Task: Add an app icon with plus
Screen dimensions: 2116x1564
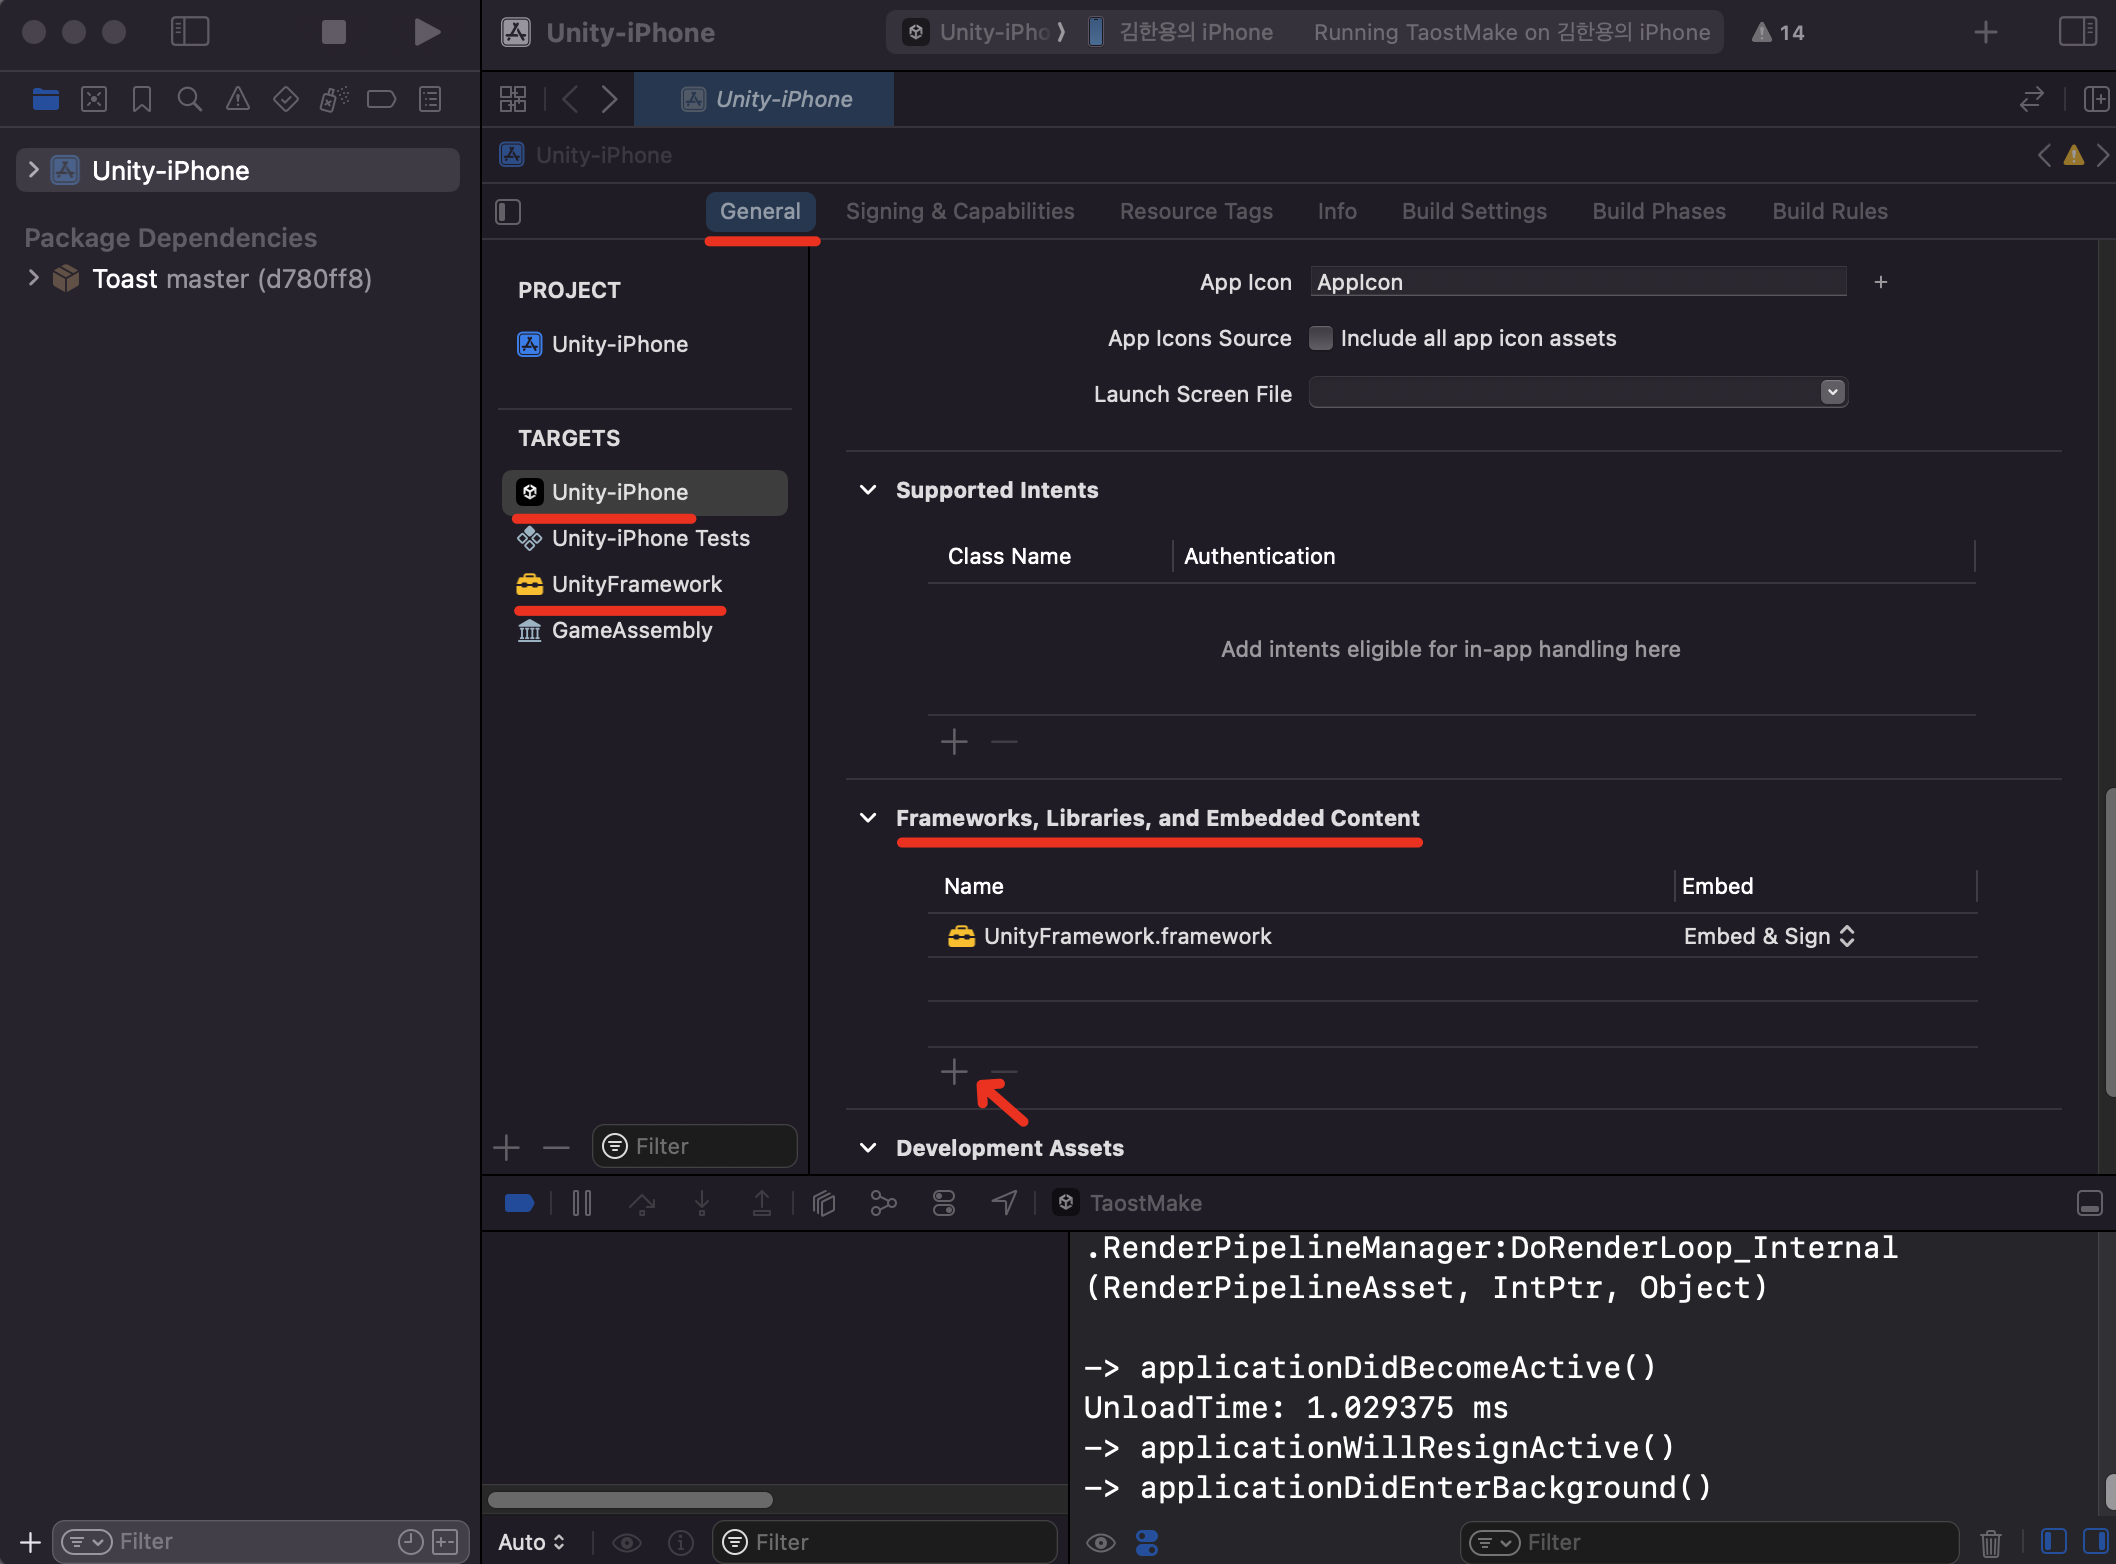Action: 1880,282
